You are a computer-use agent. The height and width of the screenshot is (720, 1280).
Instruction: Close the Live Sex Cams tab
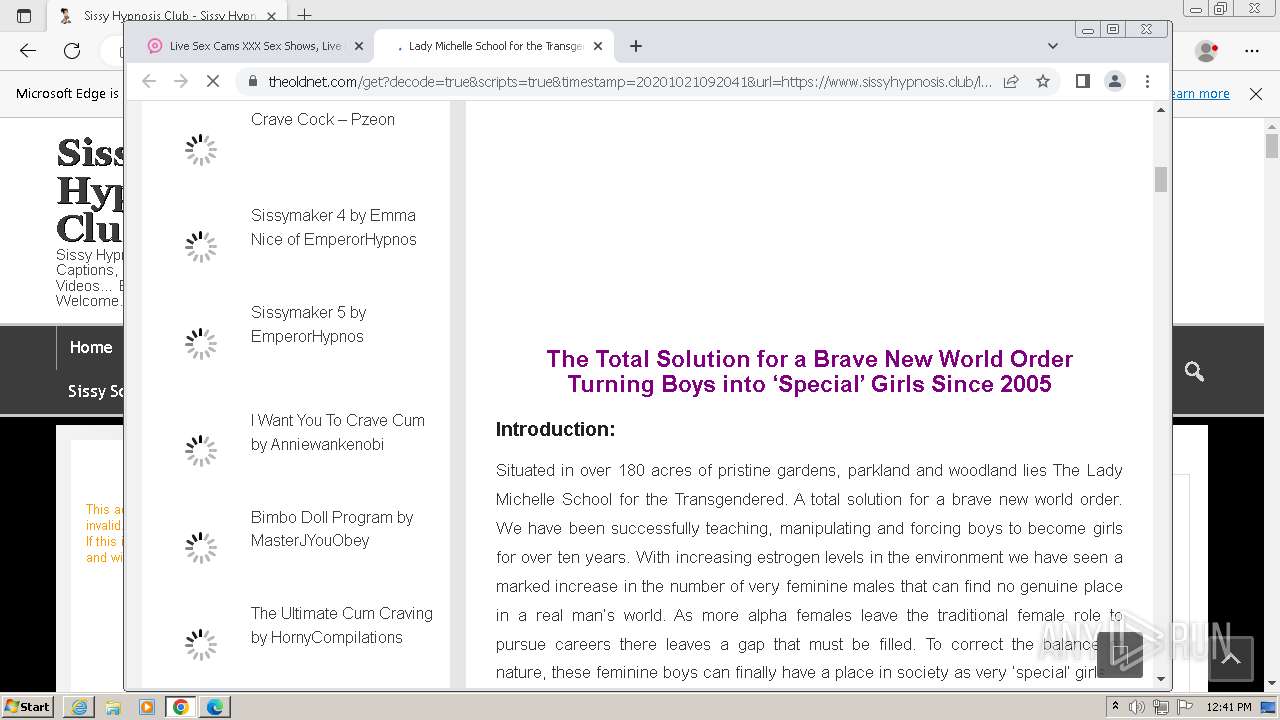(x=358, y=46)
